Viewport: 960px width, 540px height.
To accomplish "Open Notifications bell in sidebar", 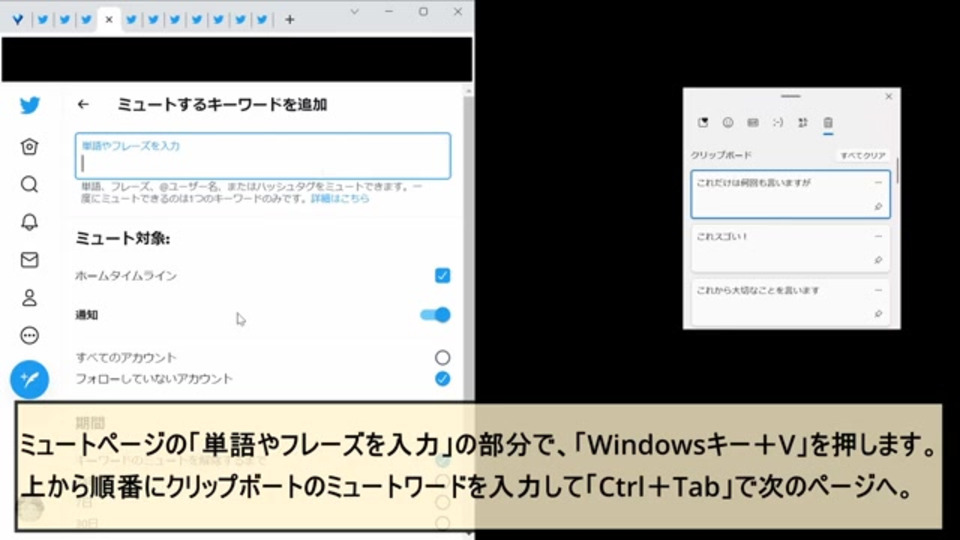I will (29, 222).
